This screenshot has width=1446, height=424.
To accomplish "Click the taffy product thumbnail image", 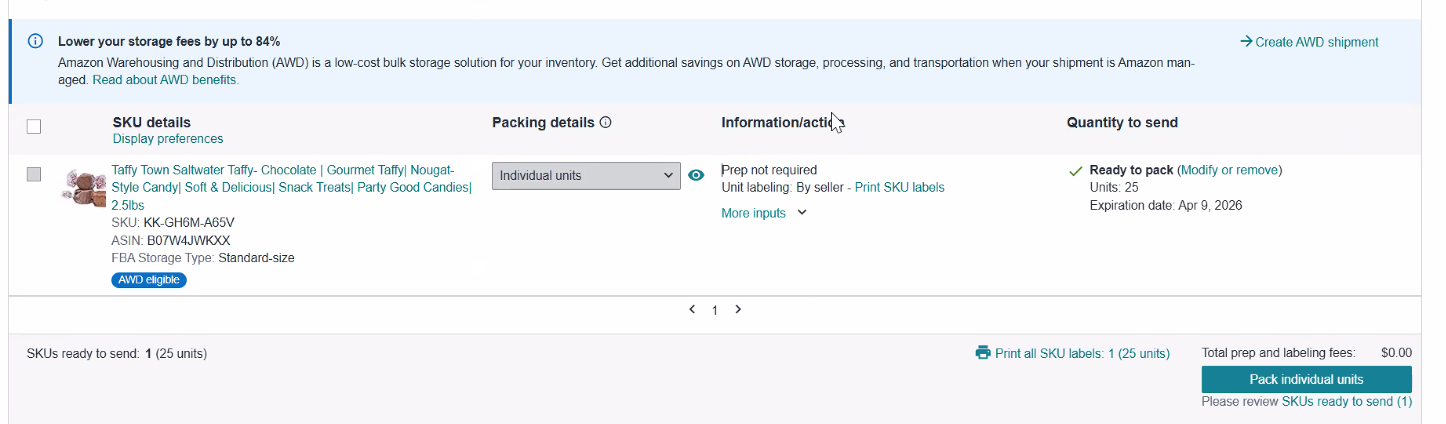I will click(84, 187).
